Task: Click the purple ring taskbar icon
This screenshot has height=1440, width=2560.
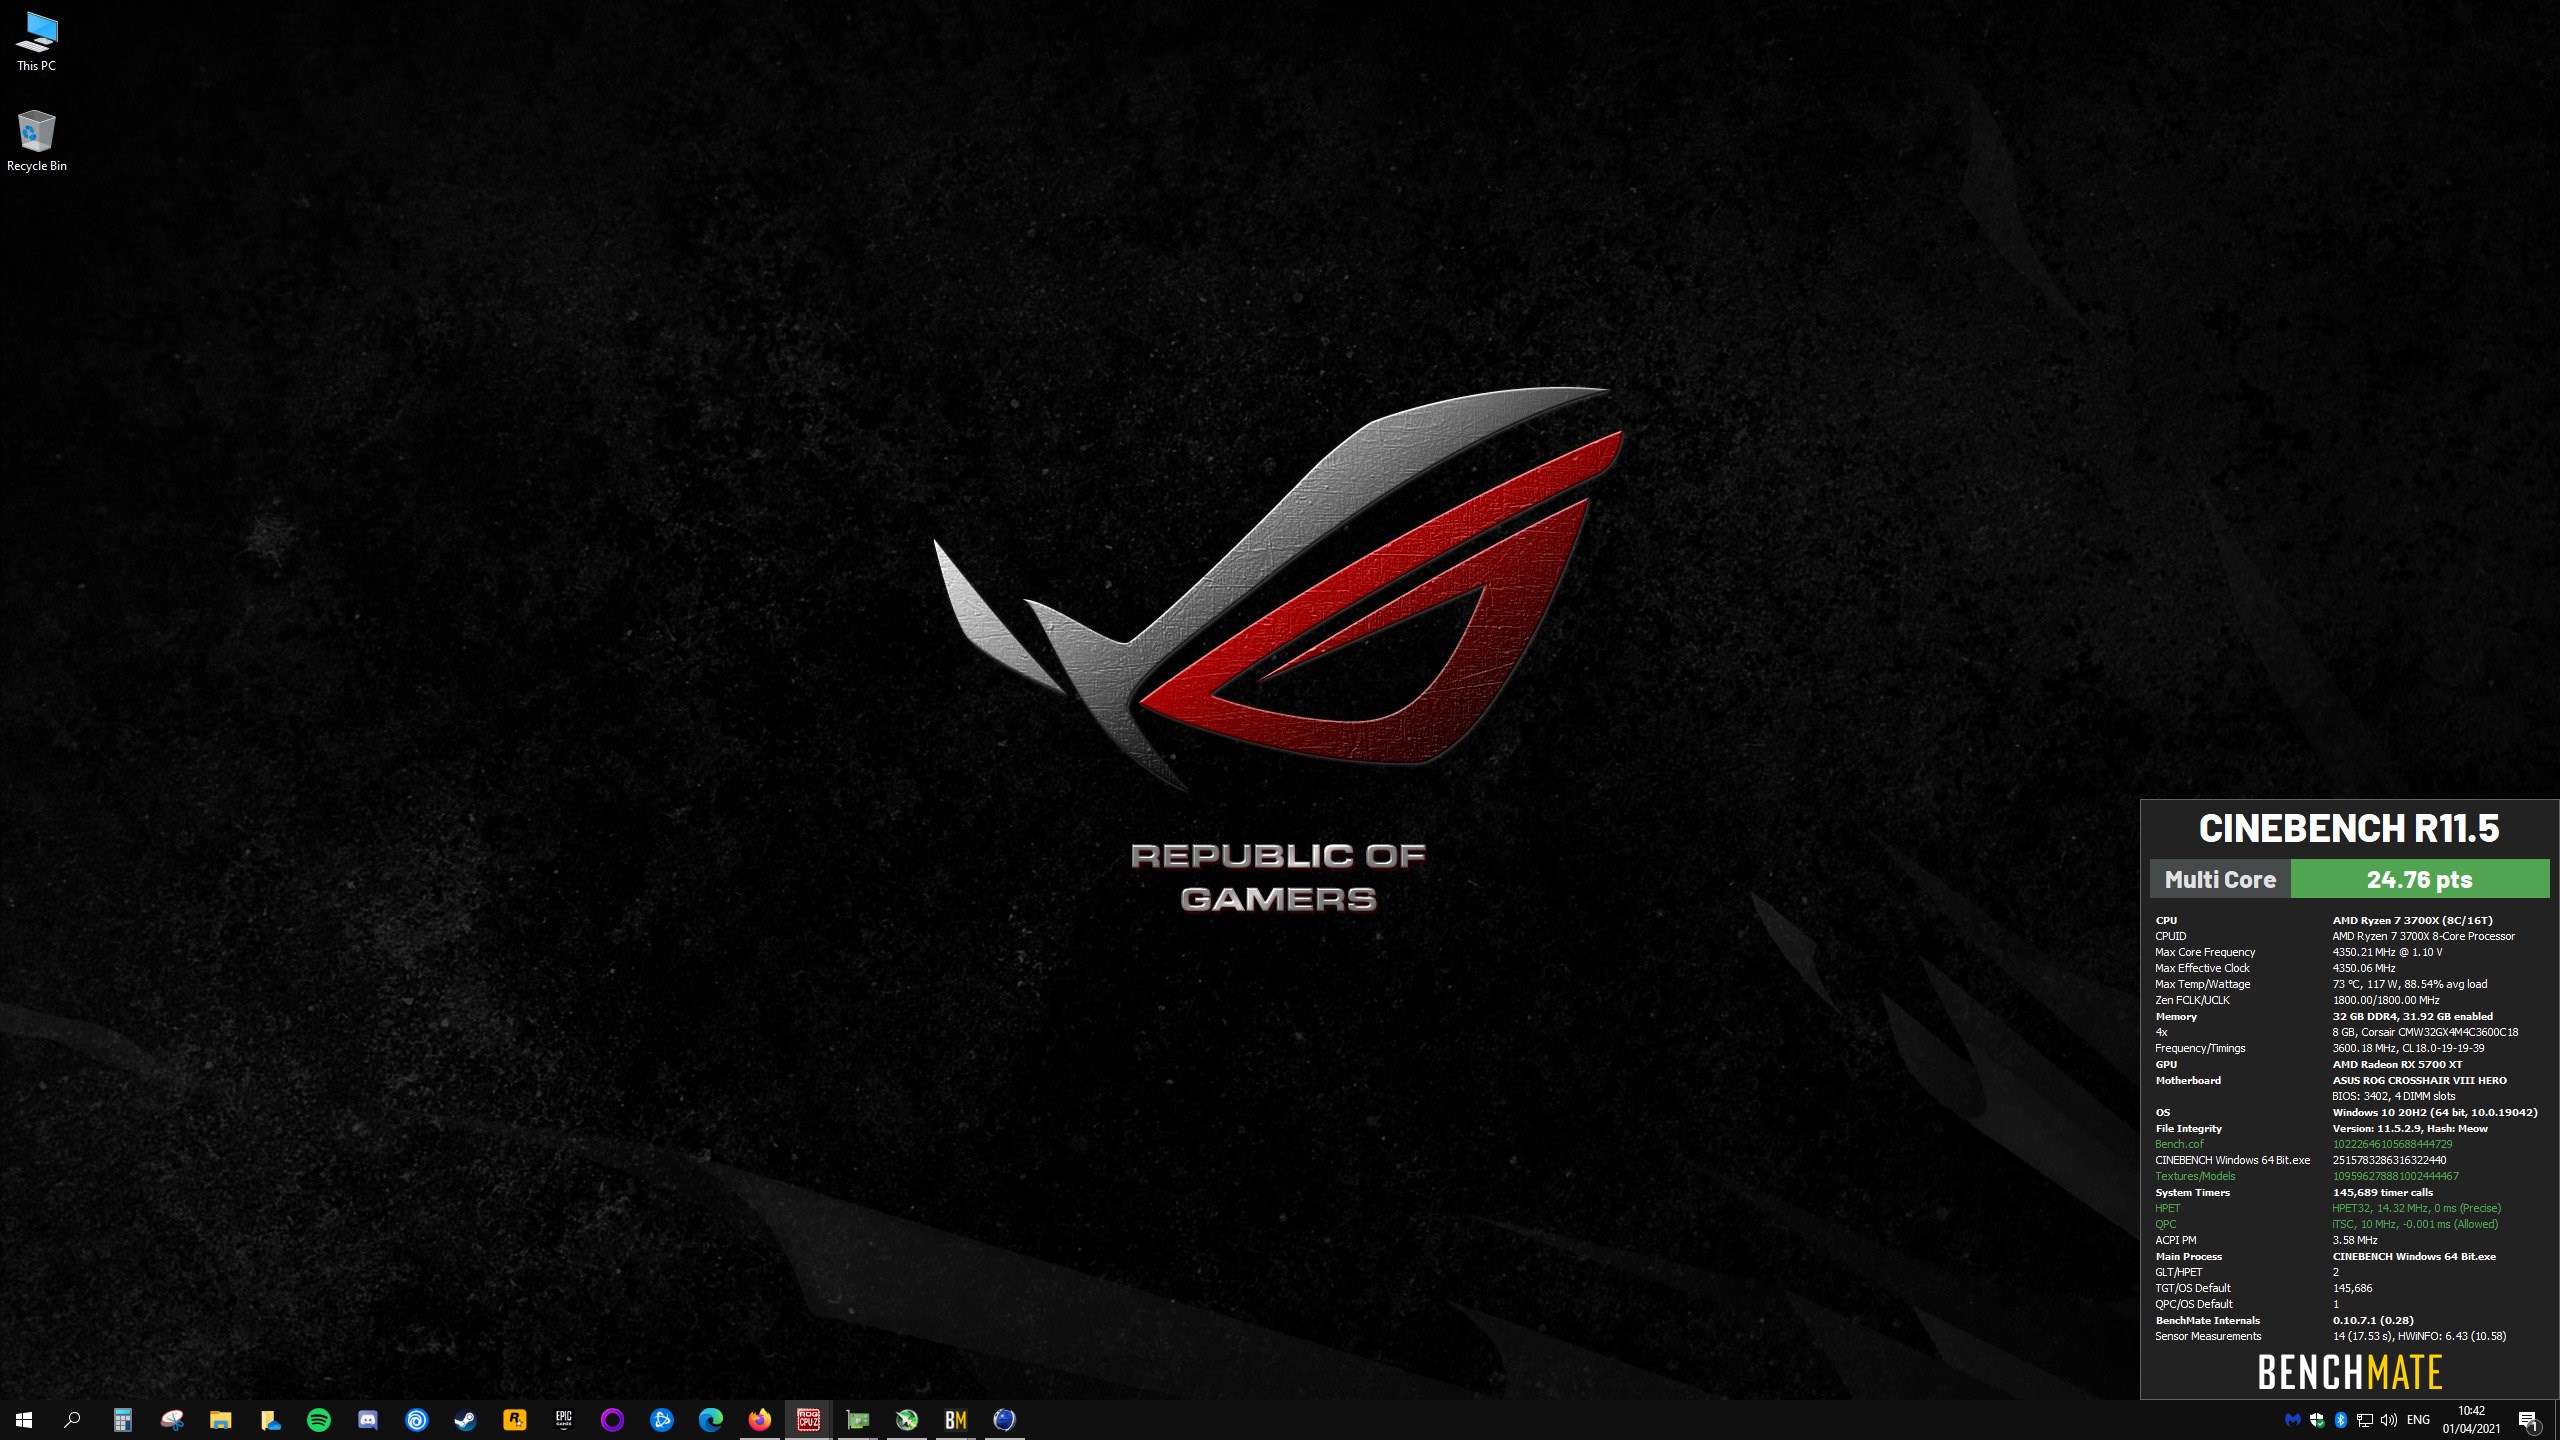Action: [613, 1420]
